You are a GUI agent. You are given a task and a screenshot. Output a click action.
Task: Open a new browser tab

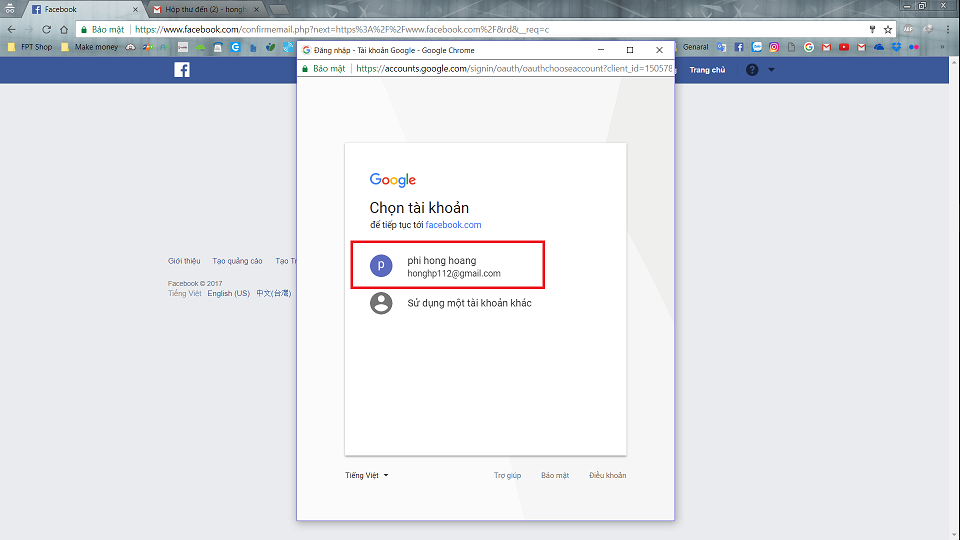point(279,9)
